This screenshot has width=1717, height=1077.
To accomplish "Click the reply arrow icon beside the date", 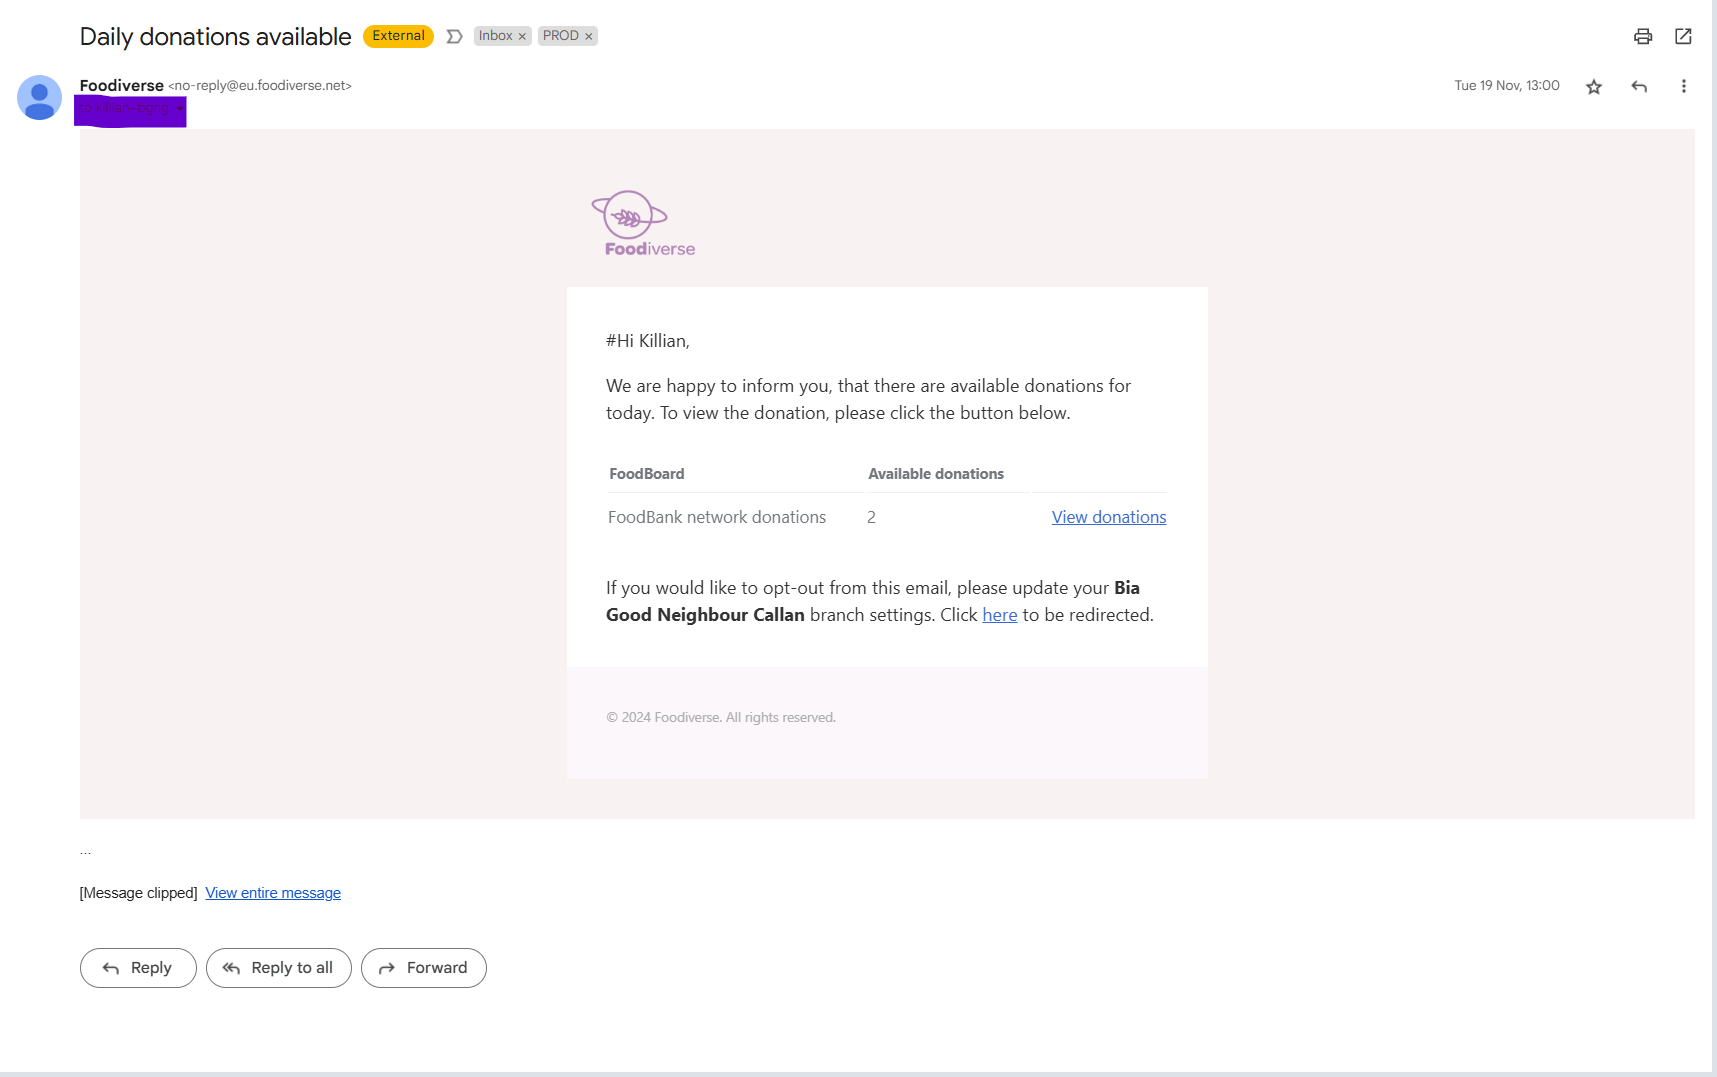I will tap(1639, 87).
